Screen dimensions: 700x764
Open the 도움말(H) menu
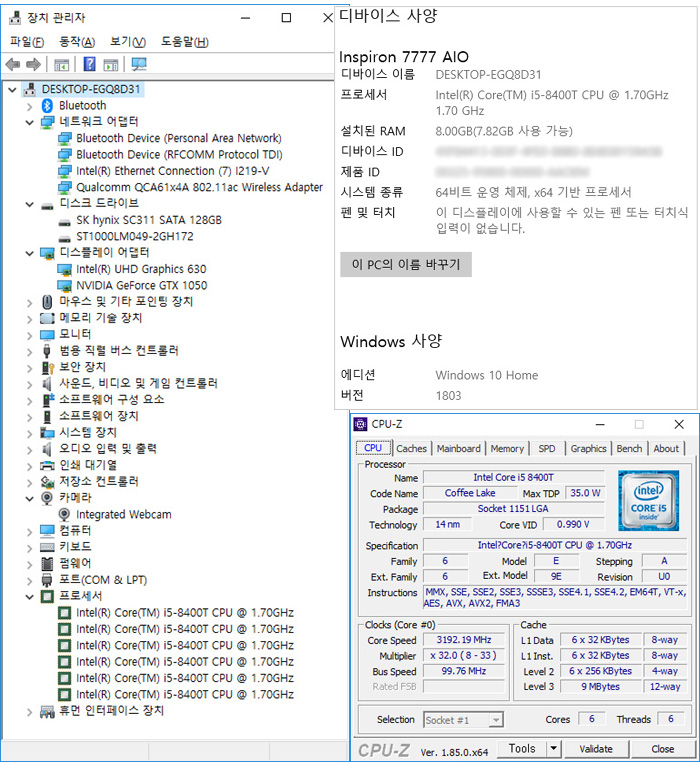point(185,42)
